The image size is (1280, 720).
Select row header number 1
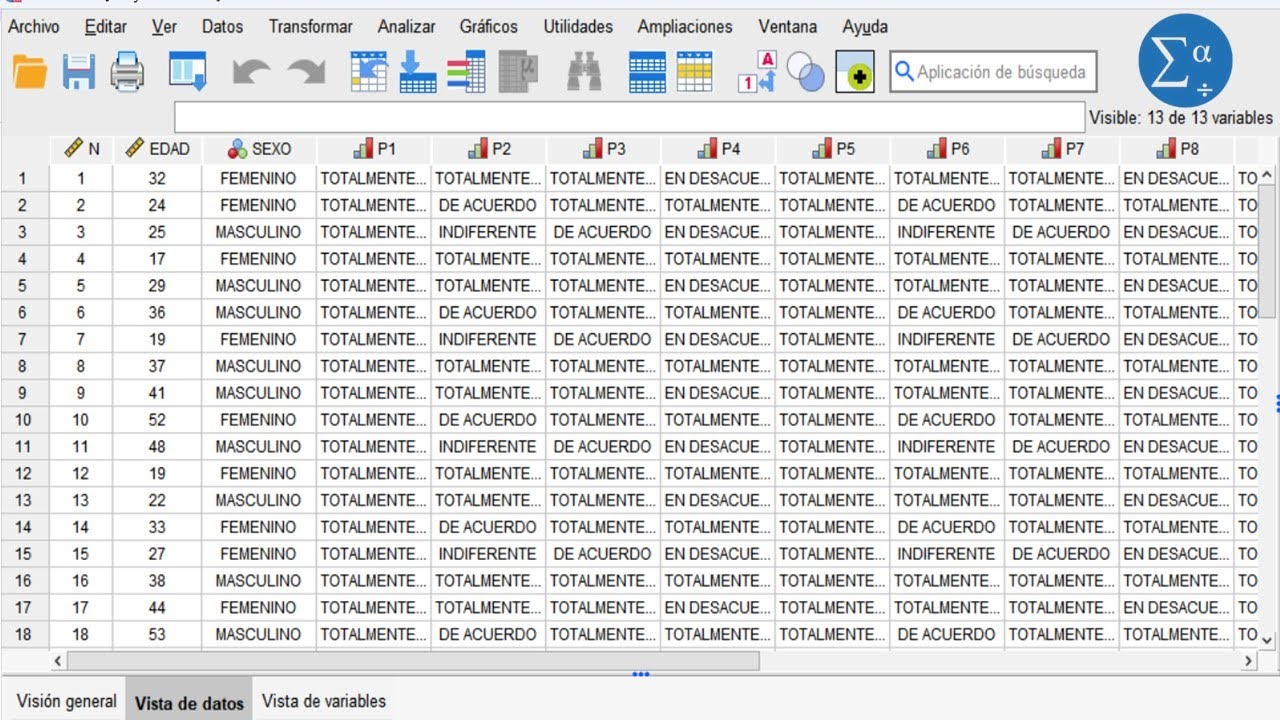tap(24, 179)
